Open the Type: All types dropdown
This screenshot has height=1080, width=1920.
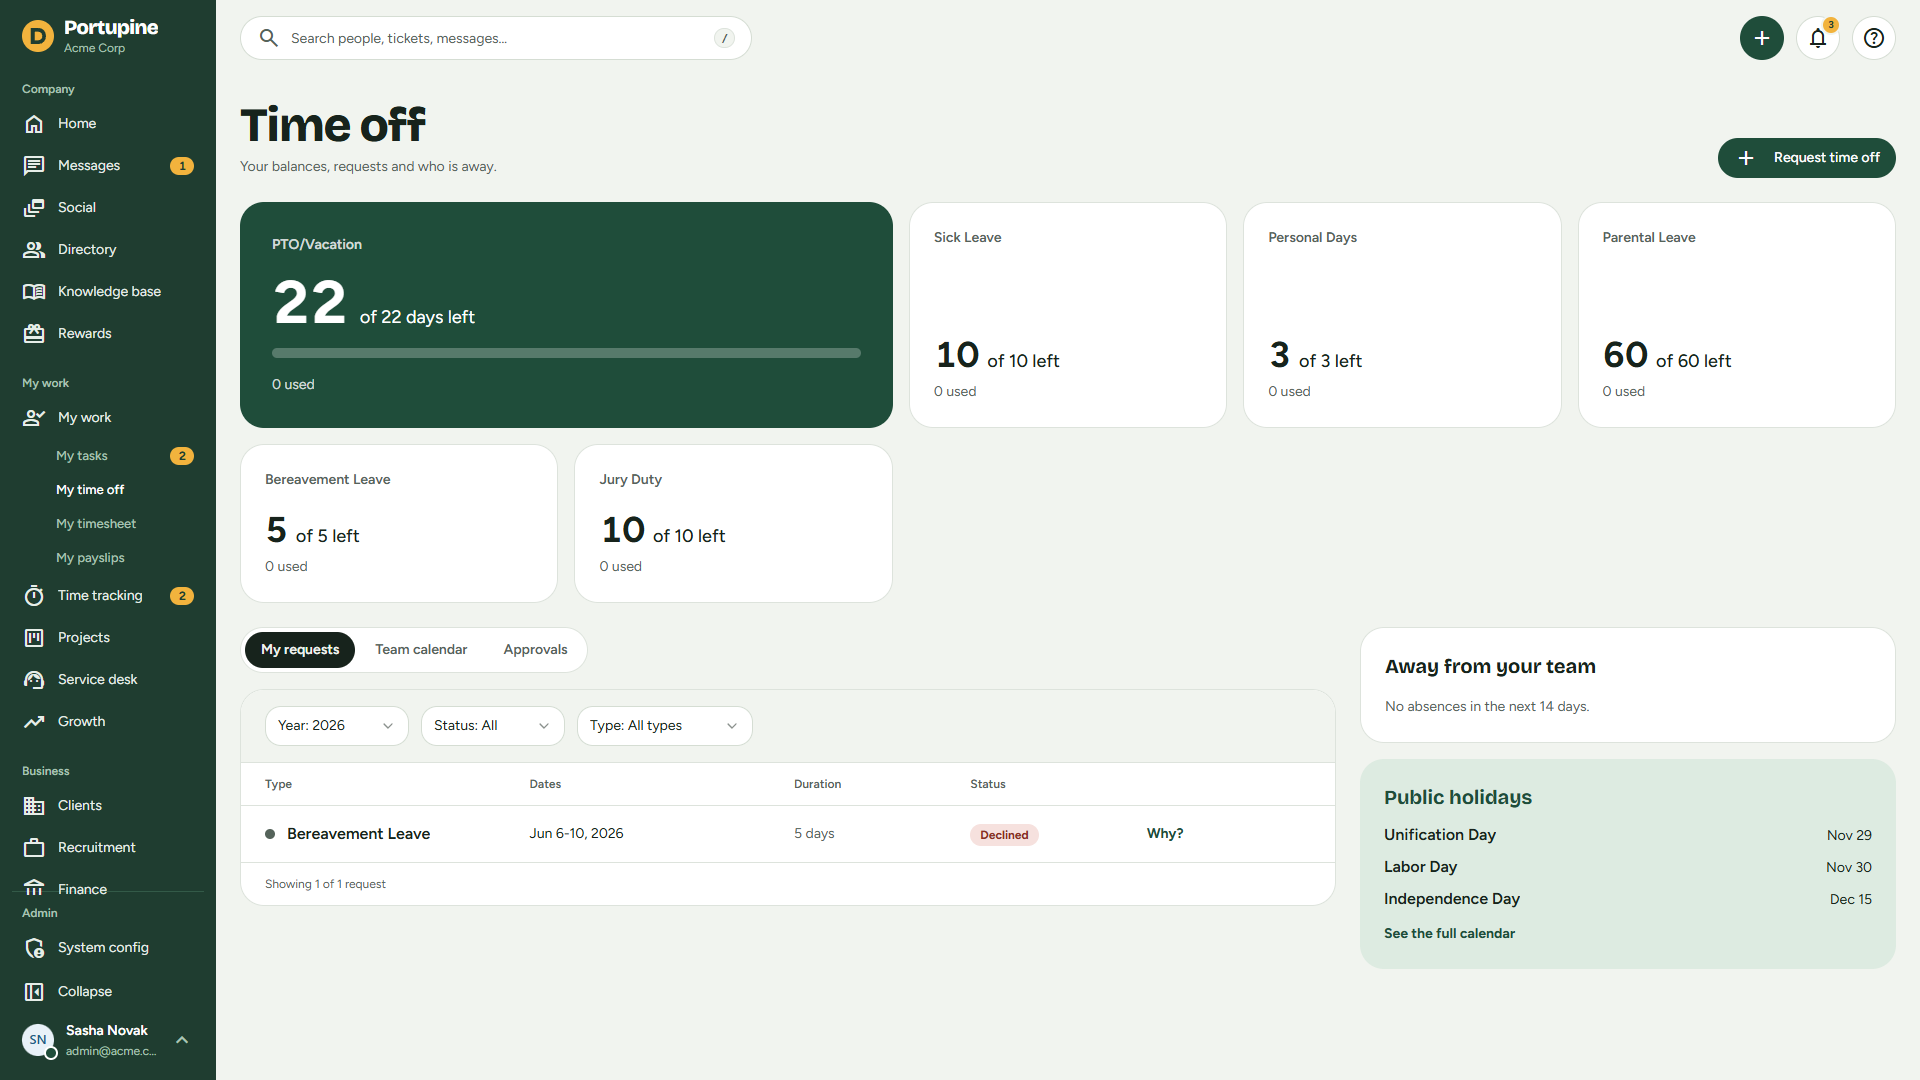pos(664,726)
